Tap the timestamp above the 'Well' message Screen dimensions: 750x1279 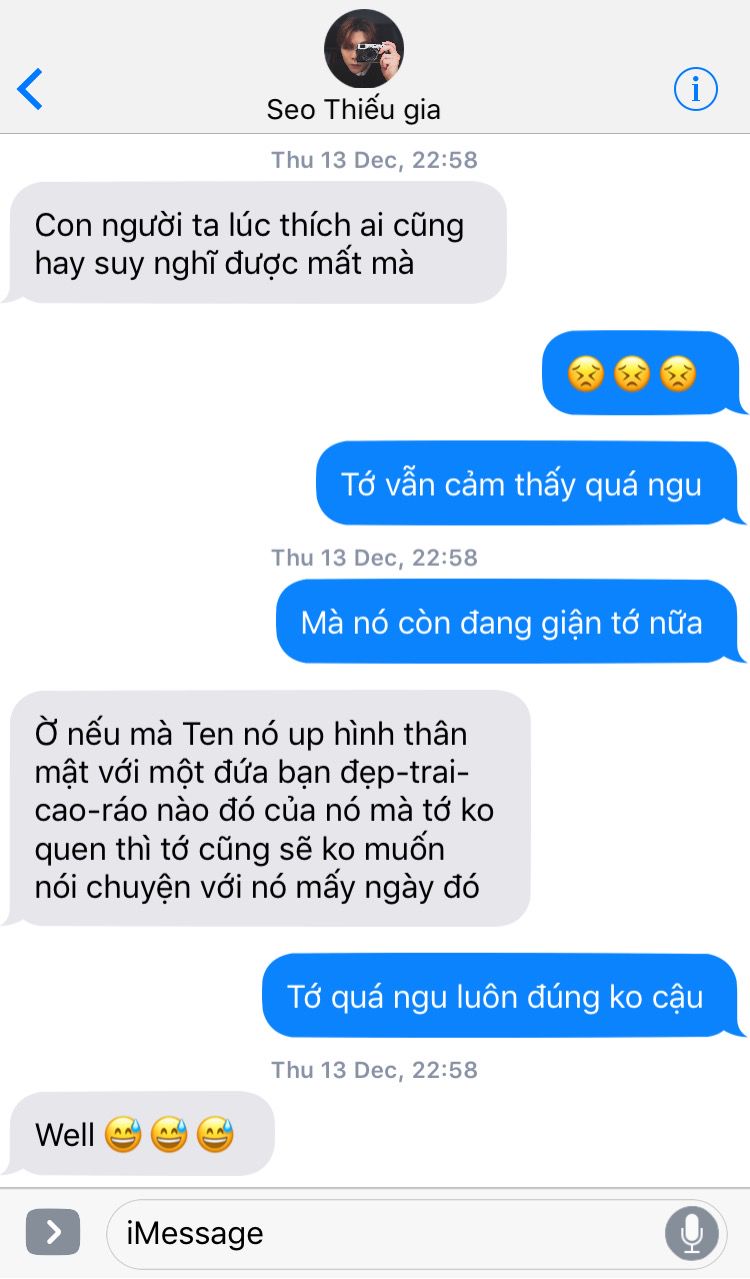click(x=375, y=1069)
